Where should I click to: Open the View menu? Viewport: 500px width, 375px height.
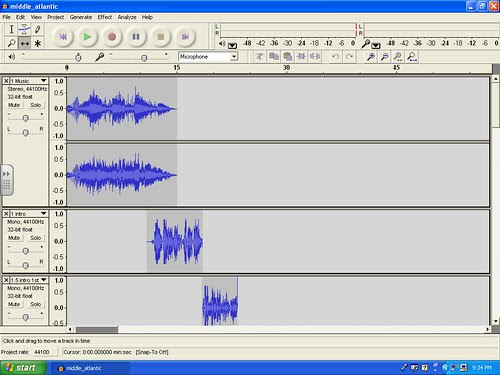click(x=36, y=17)
